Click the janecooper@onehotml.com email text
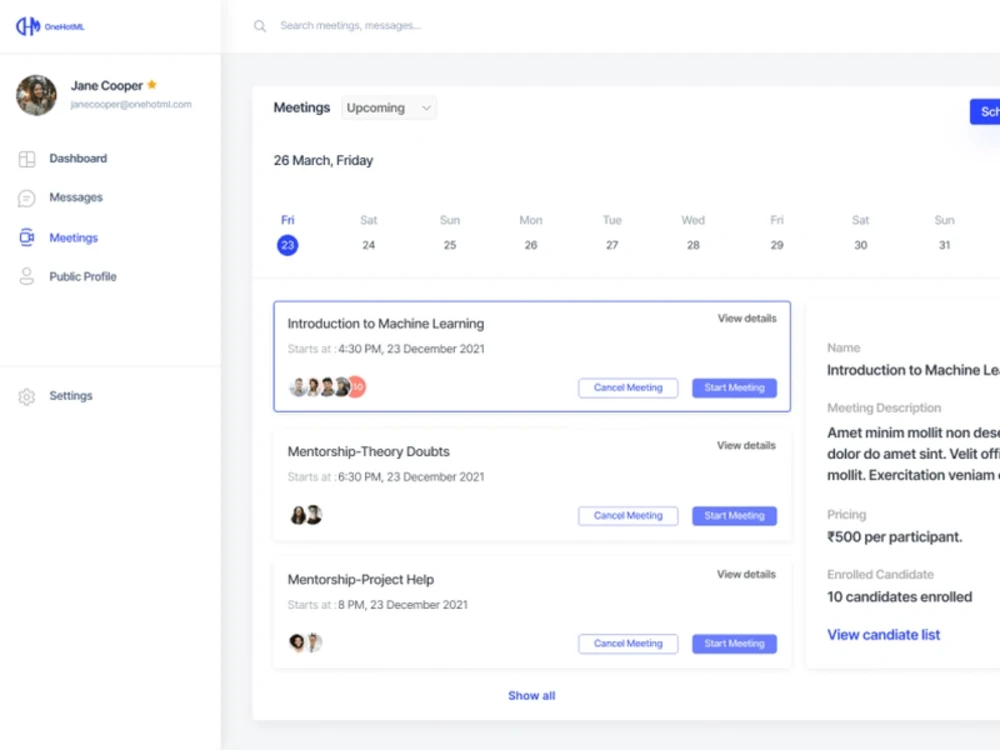Viewport: 1000px width, 750px height. [131, 104]
